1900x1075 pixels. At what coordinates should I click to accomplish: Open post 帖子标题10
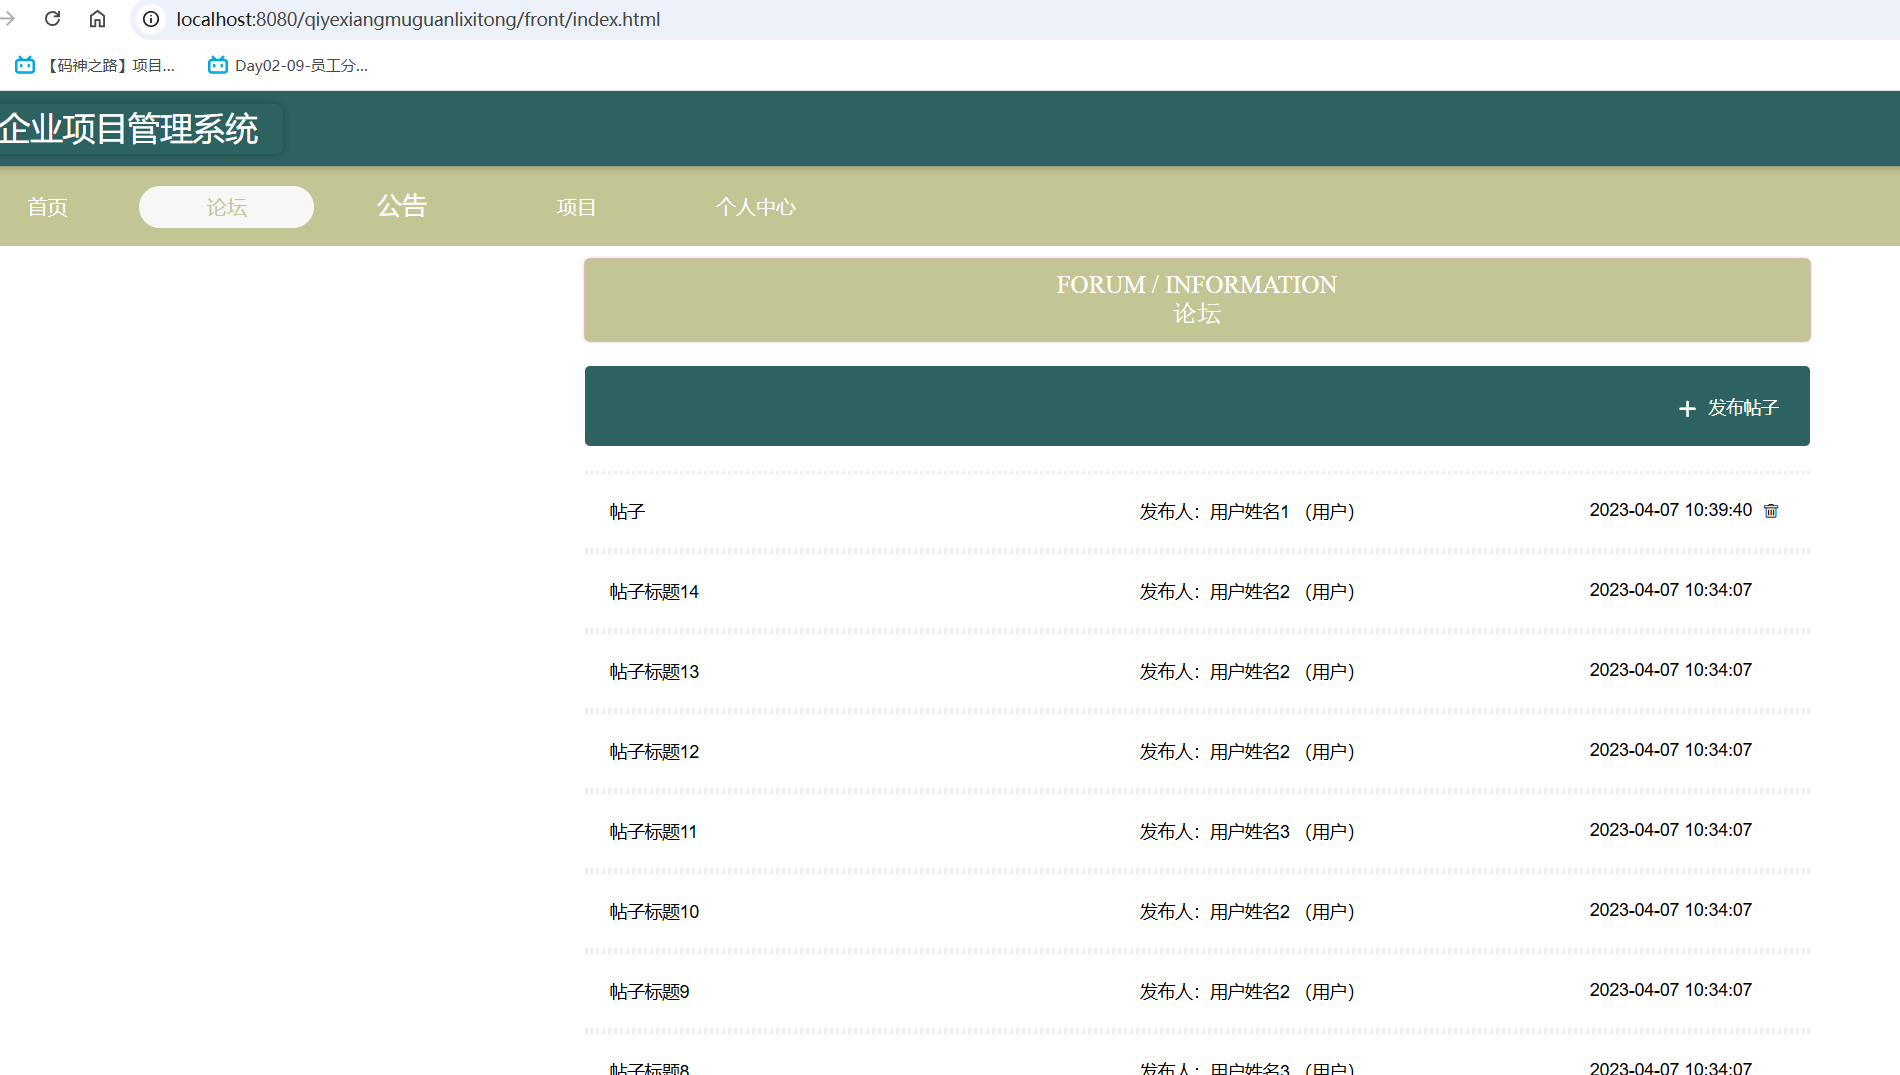(654, 912)
